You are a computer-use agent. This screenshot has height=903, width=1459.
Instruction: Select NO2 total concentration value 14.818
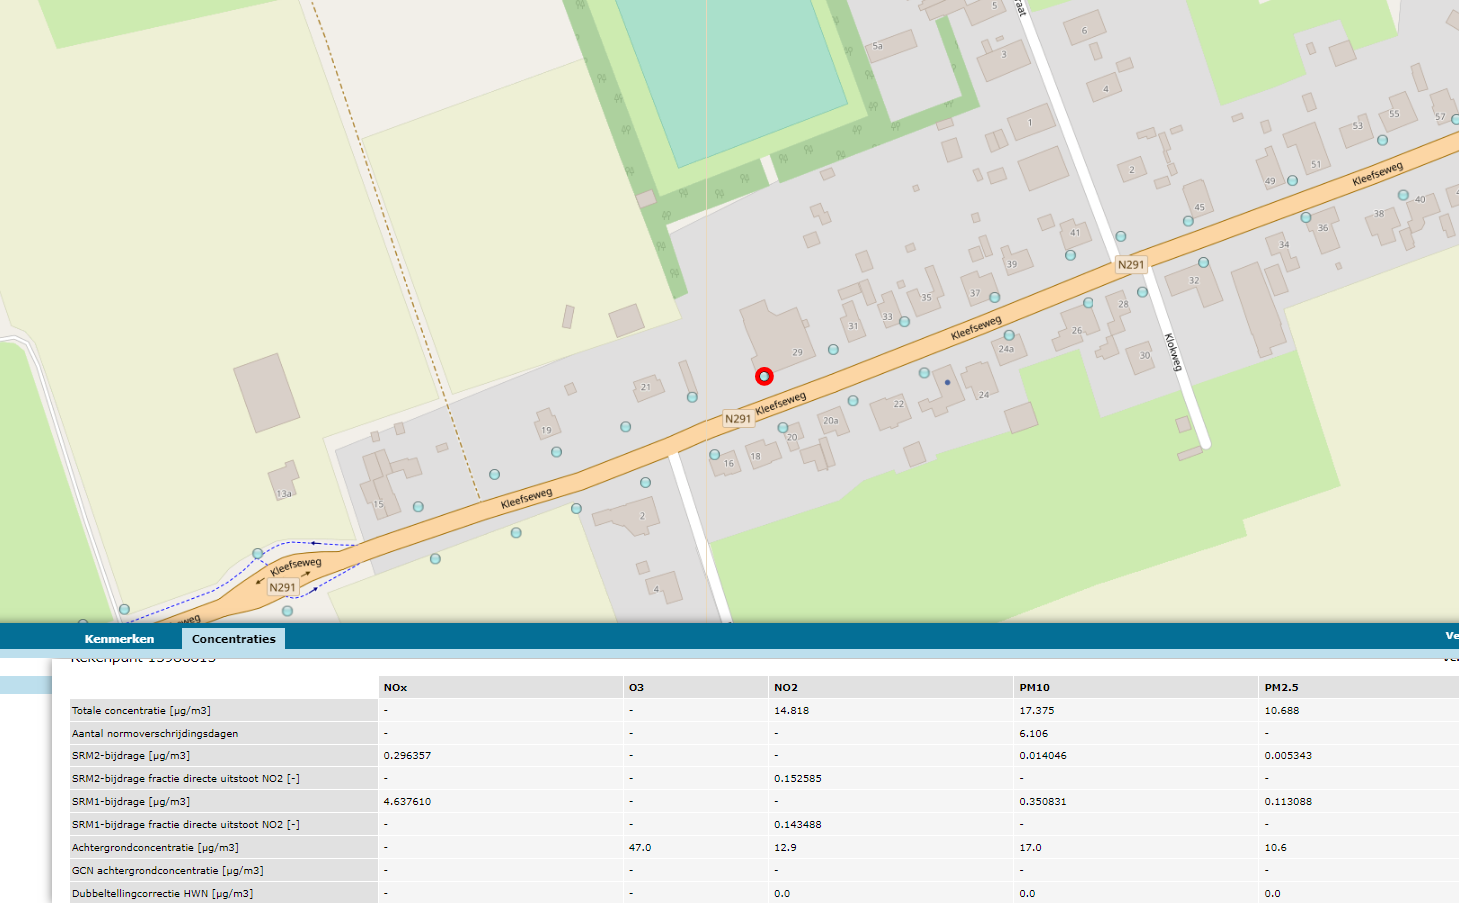click(x=791, y=710)
